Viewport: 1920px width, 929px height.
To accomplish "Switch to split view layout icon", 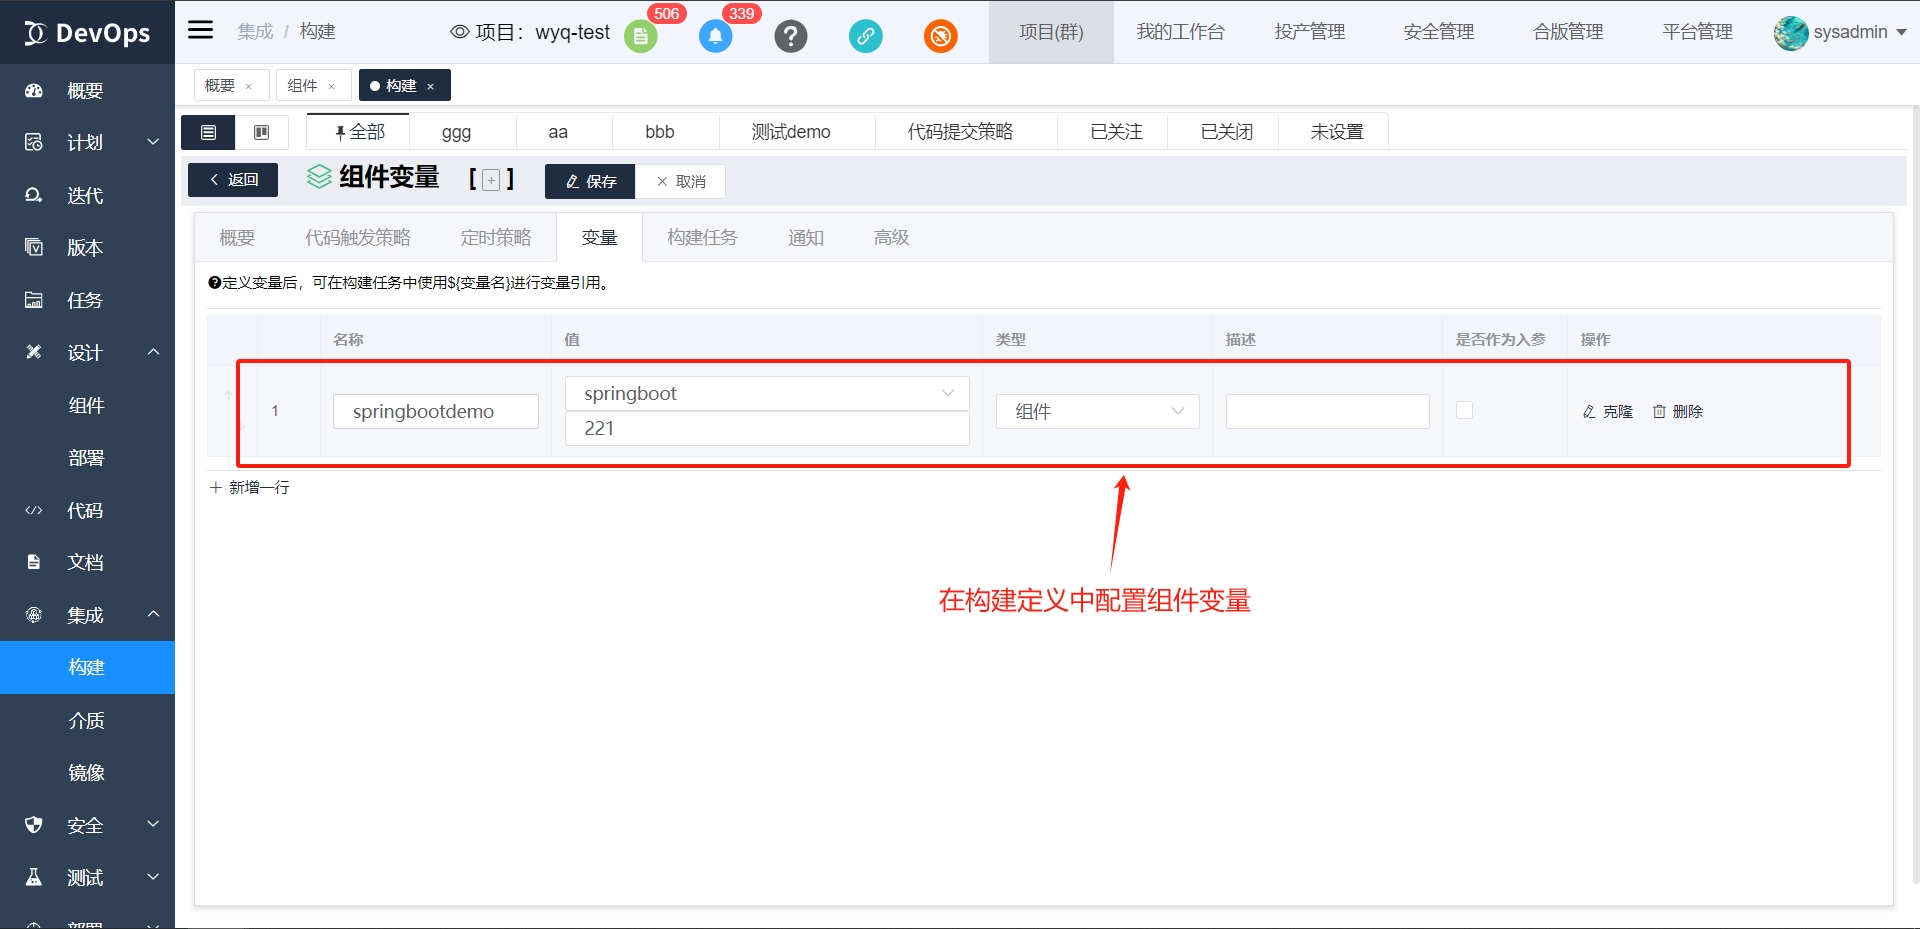I will coord(262,132).
